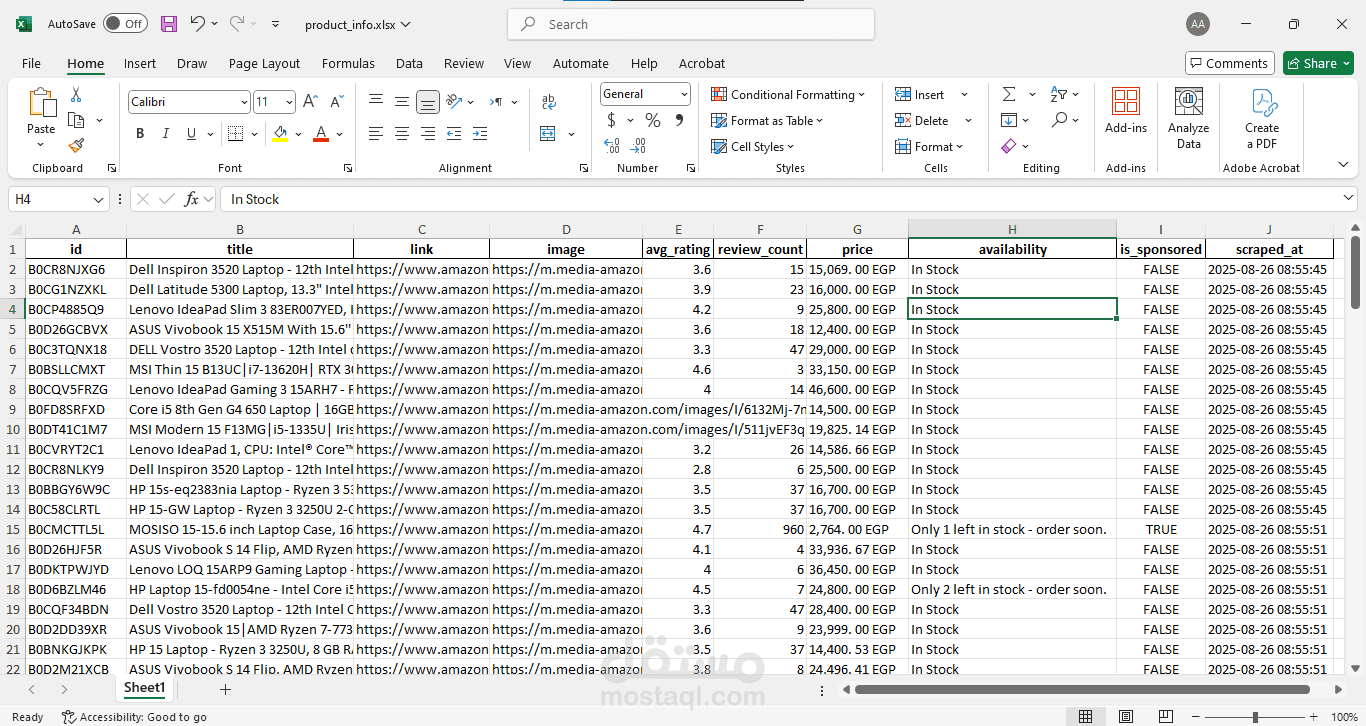
Task: Toggle Top Align vertical alignment
Action: click(x=376, y=102)
